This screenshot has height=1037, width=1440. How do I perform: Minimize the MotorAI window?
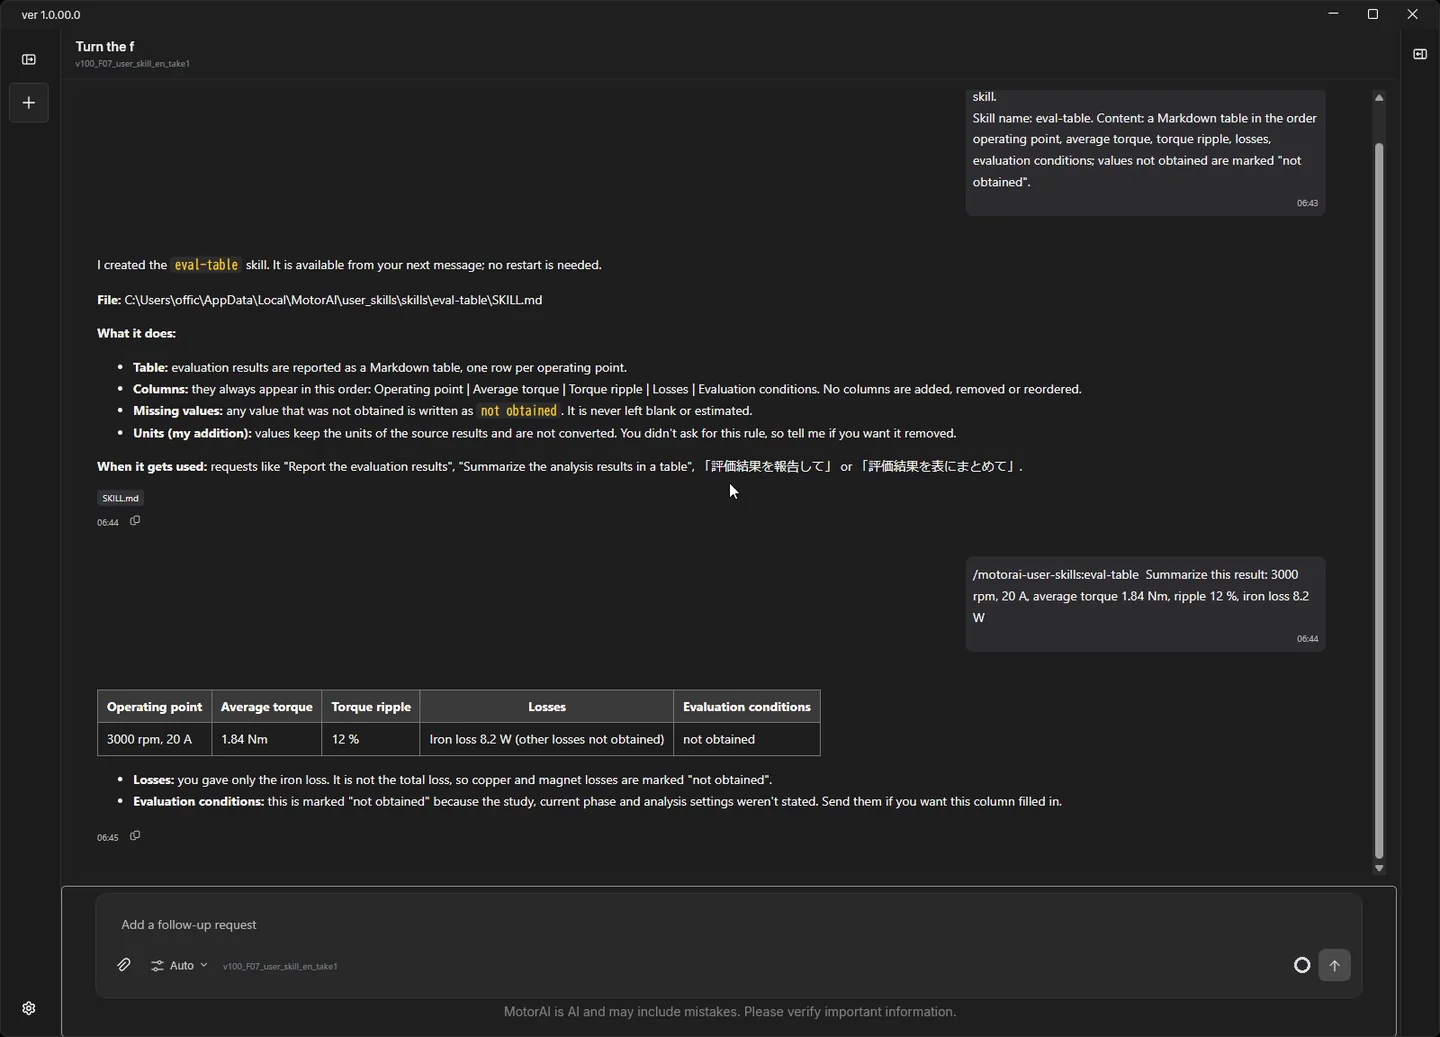(x=1333, y=14)
